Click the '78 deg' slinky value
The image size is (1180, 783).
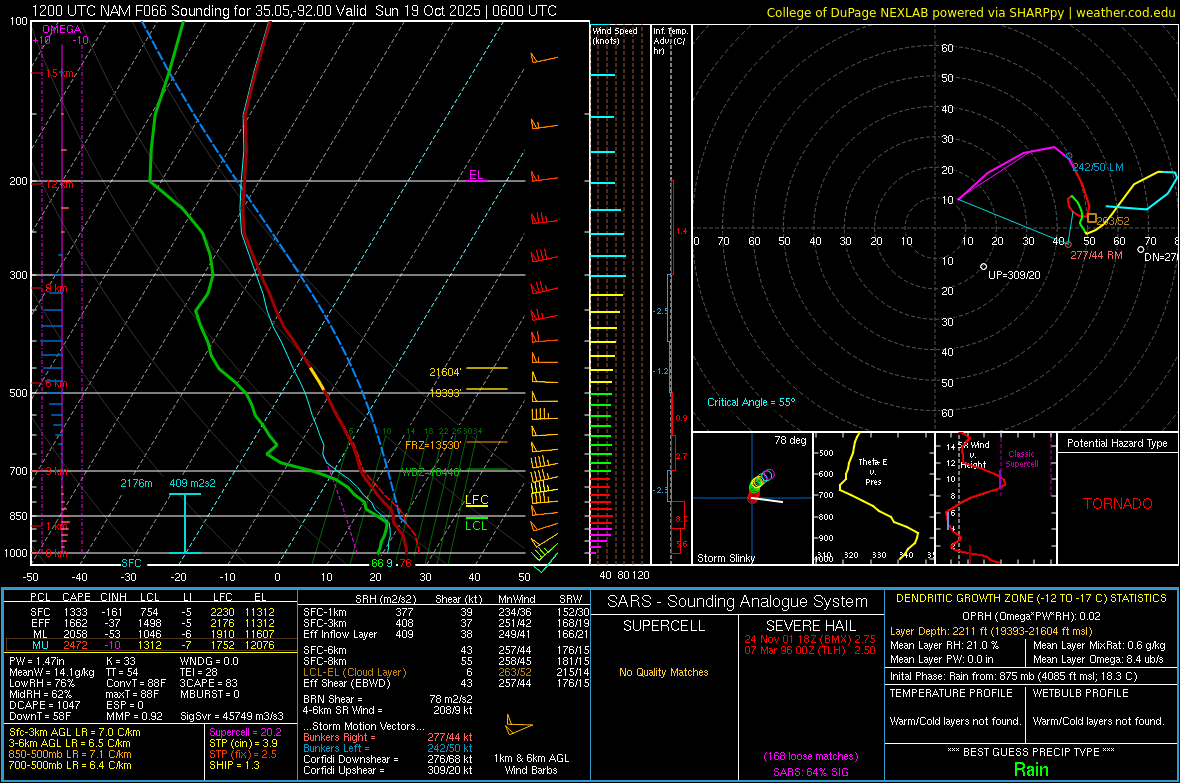(789, 440)
